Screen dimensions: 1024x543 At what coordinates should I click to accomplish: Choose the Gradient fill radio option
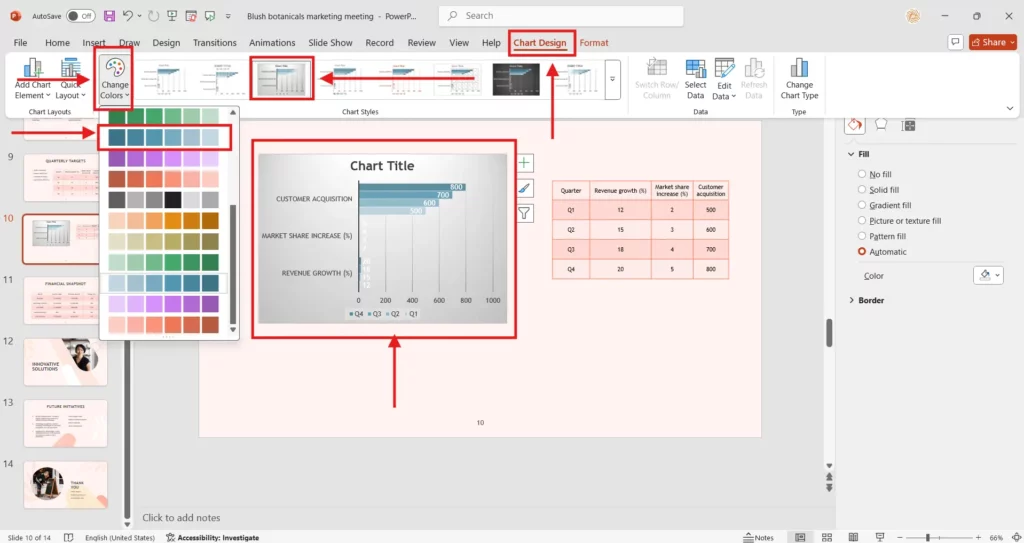click(863, 205)
